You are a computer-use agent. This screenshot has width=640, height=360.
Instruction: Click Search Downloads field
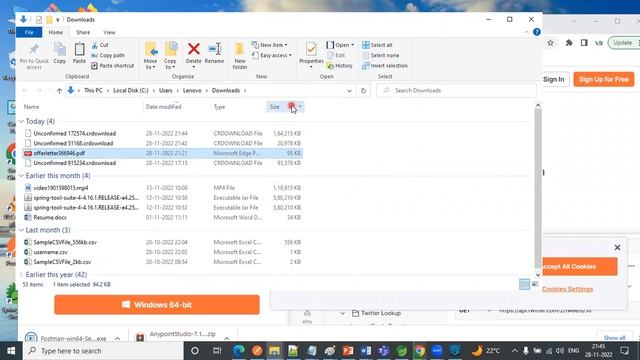[x=456, y=91]
